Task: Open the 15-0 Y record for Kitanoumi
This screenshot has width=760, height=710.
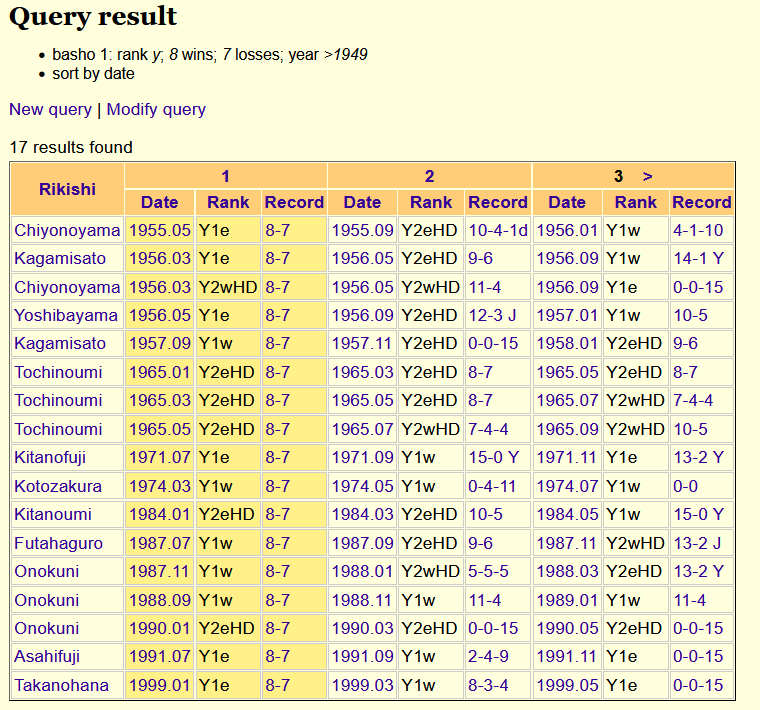Action: [698, 514]
